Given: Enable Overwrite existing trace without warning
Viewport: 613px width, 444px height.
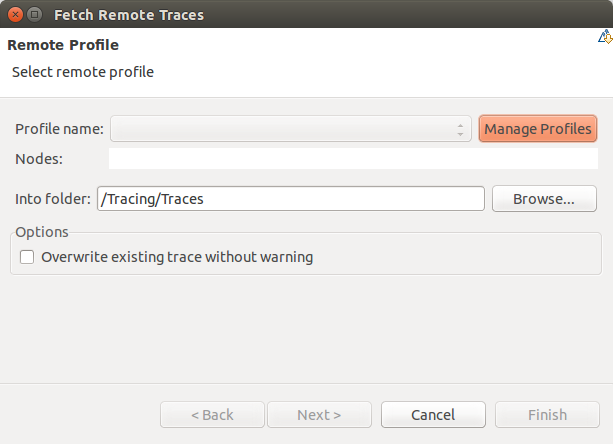Looking at the screenshot, I should tap(27, 257).
